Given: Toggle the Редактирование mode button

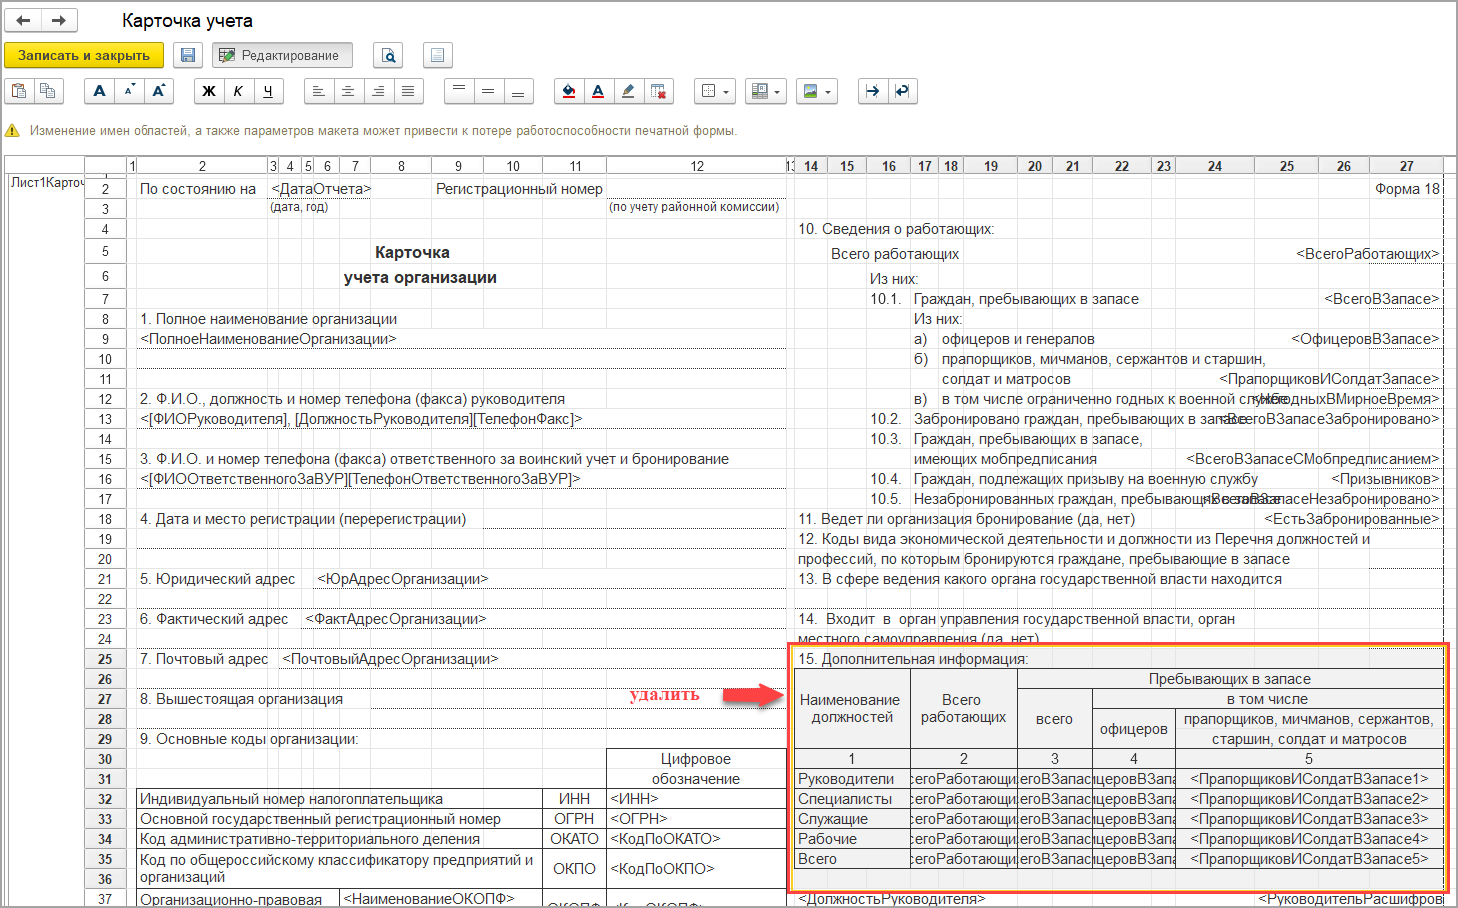Looking at the screenshot, I should (x=280, y=55).
